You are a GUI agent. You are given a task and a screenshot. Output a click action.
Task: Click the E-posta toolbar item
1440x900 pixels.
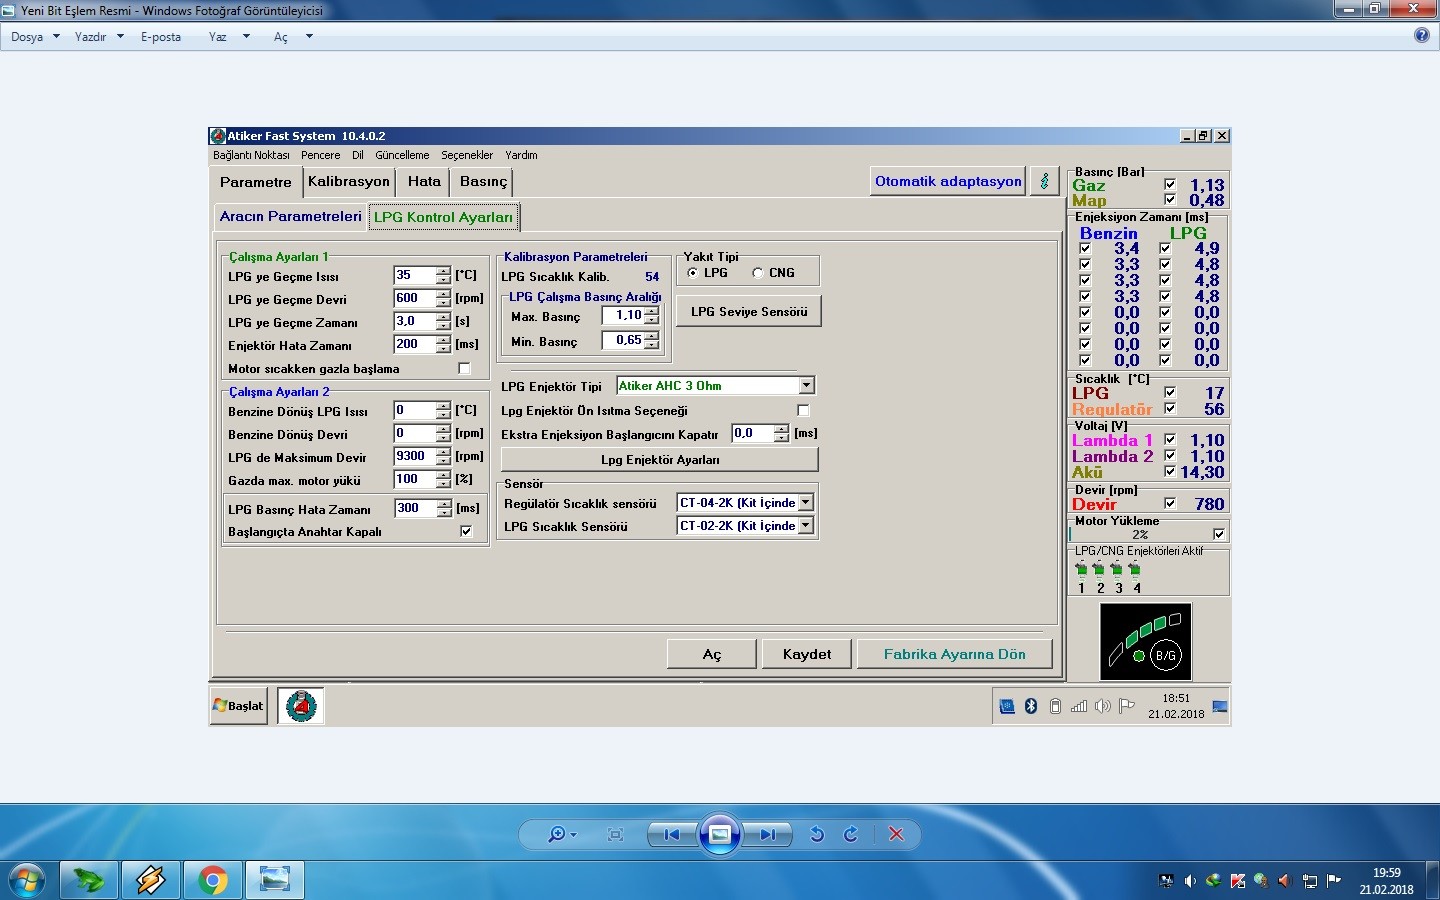click(161, 36)
